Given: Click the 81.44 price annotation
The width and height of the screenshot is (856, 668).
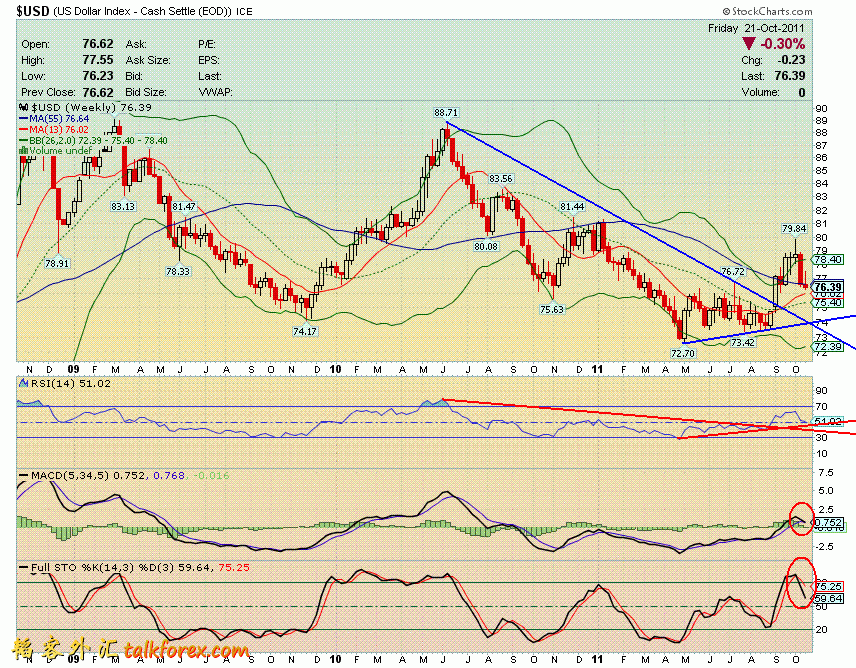Looking at the screenshot, I should point(572,206).
